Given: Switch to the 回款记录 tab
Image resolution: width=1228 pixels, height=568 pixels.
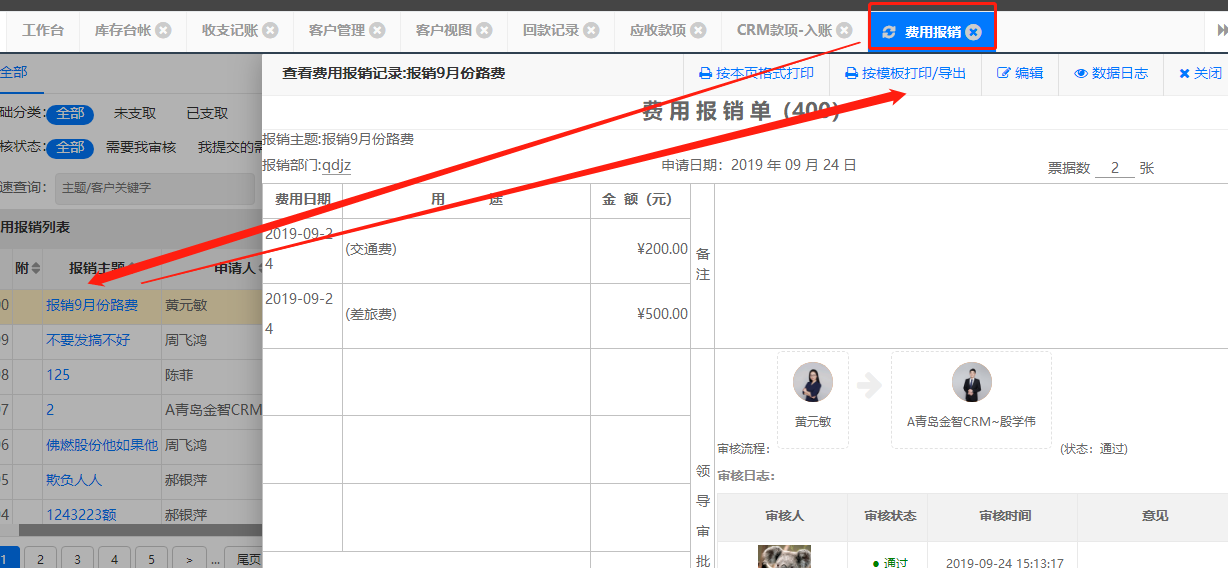Looking at the screenshot, I should click(551, 30).
